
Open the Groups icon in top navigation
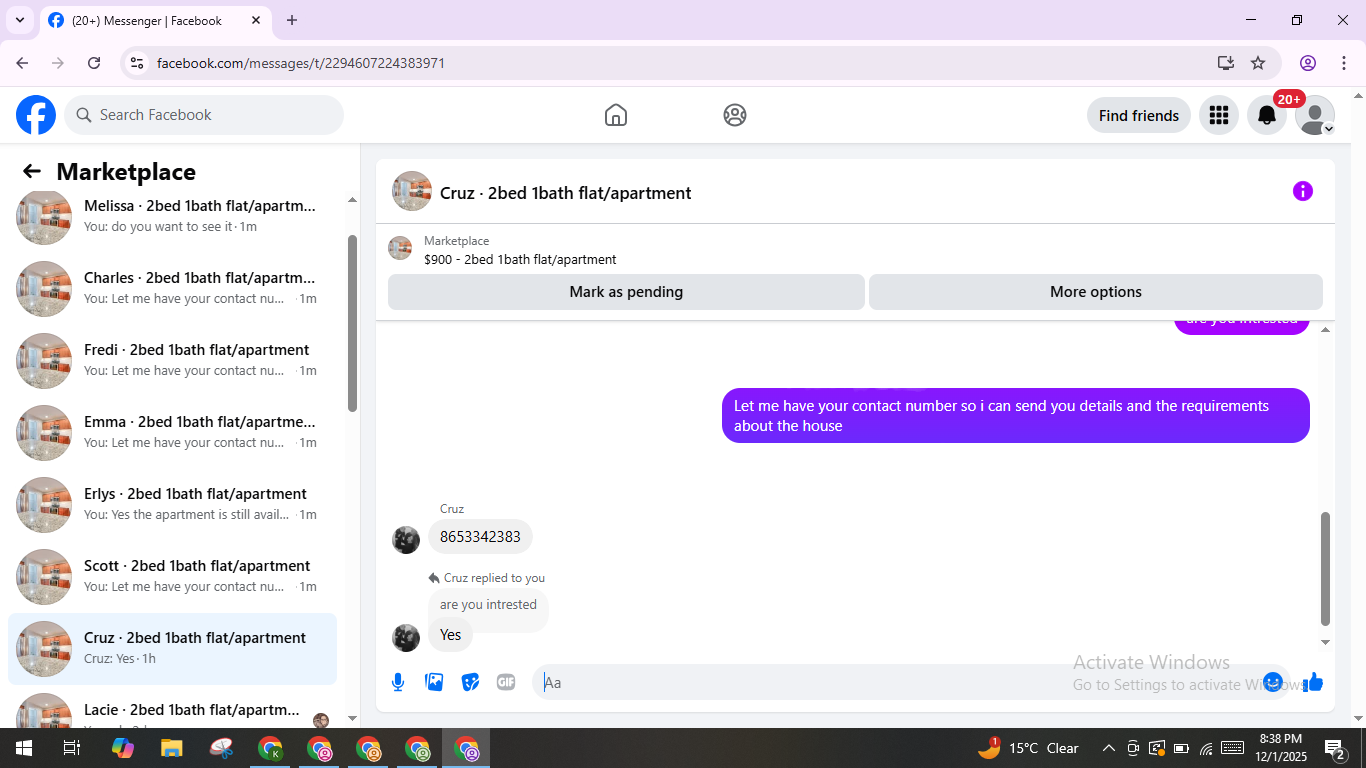tap(735, 115)
